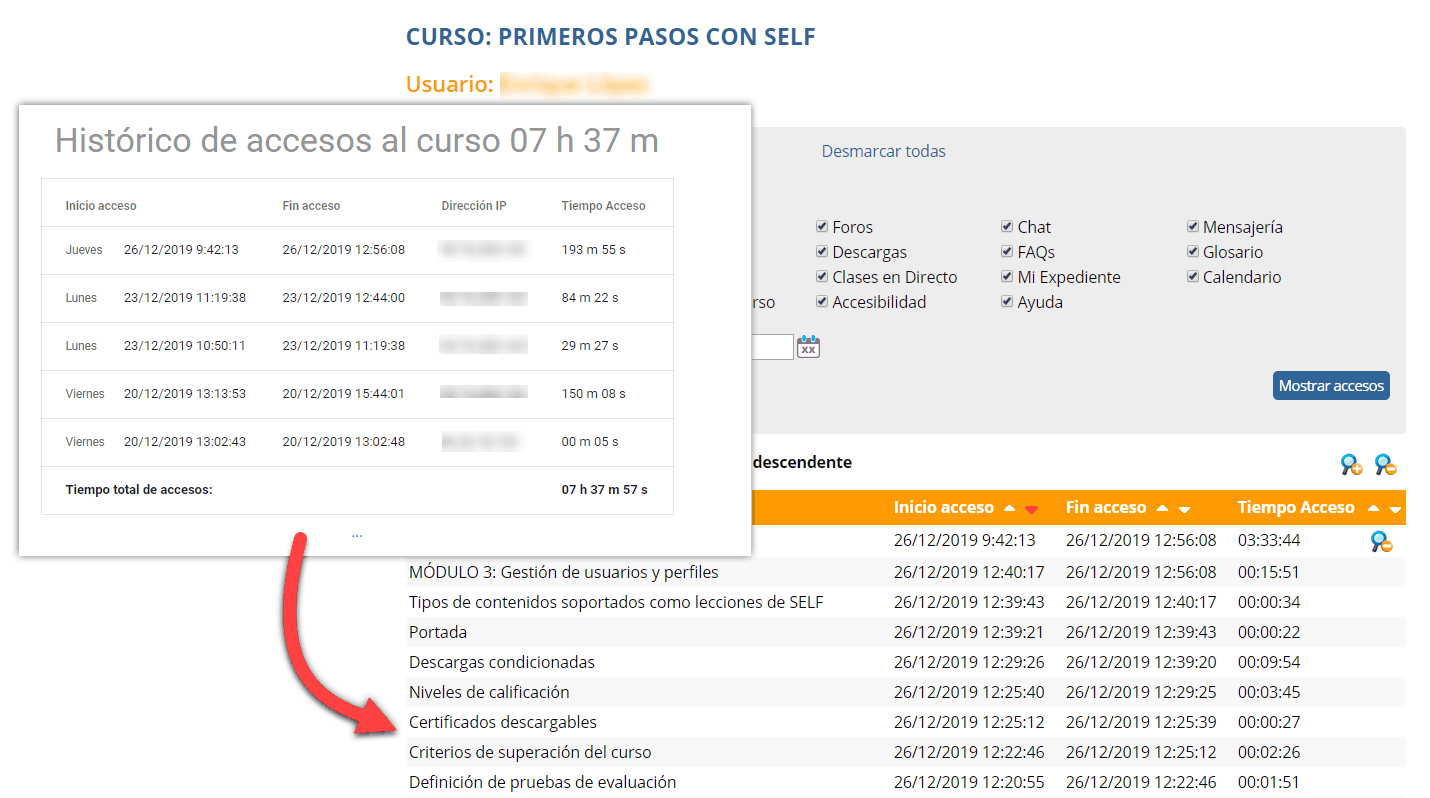Click the Dirección IP column header
The height and width of the screenshot is (798, 1430).
(474, 206)
